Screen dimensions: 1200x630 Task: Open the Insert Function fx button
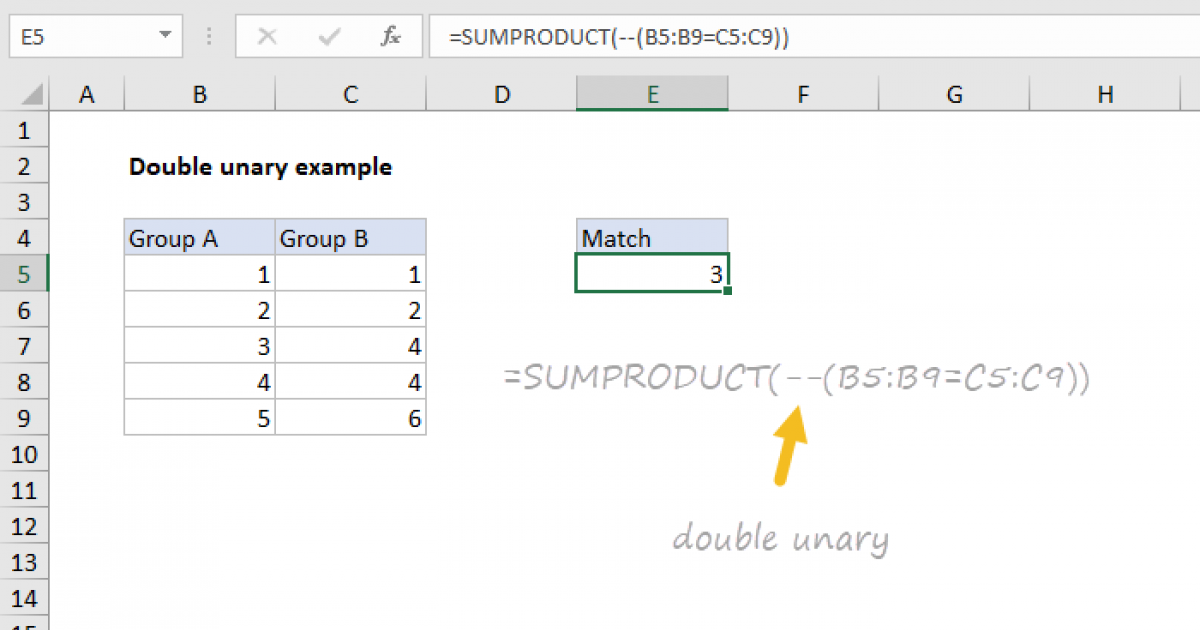coord(391,37)
